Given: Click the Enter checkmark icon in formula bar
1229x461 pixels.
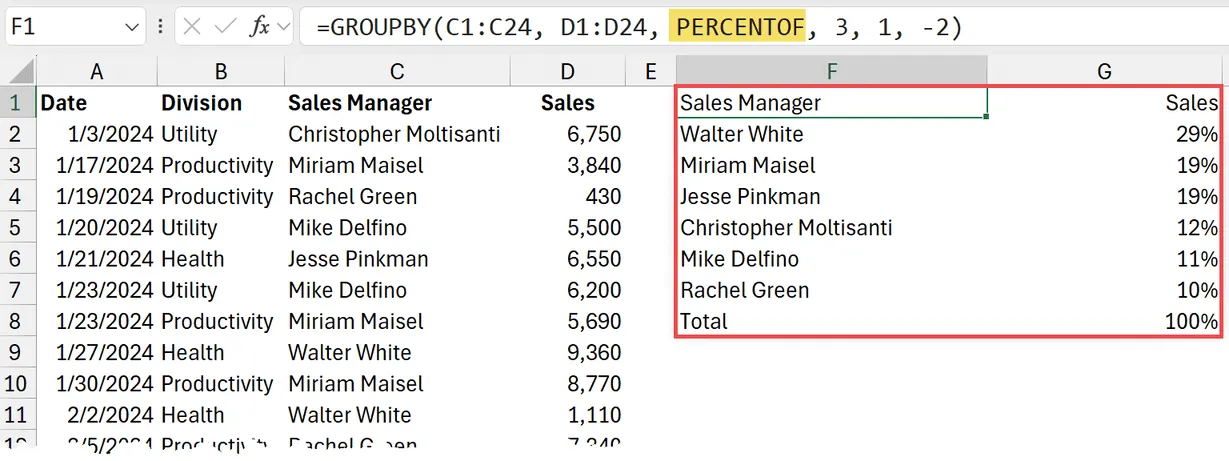Looking at the screenshot, I should (x=226, y=28).
